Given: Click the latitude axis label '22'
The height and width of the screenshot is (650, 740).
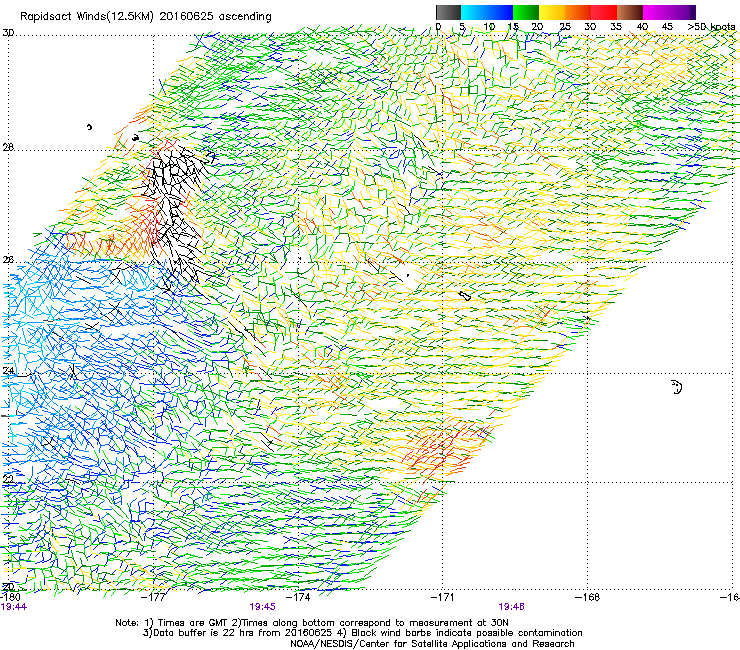Looking at the screenshot, I should click(8, 479).
